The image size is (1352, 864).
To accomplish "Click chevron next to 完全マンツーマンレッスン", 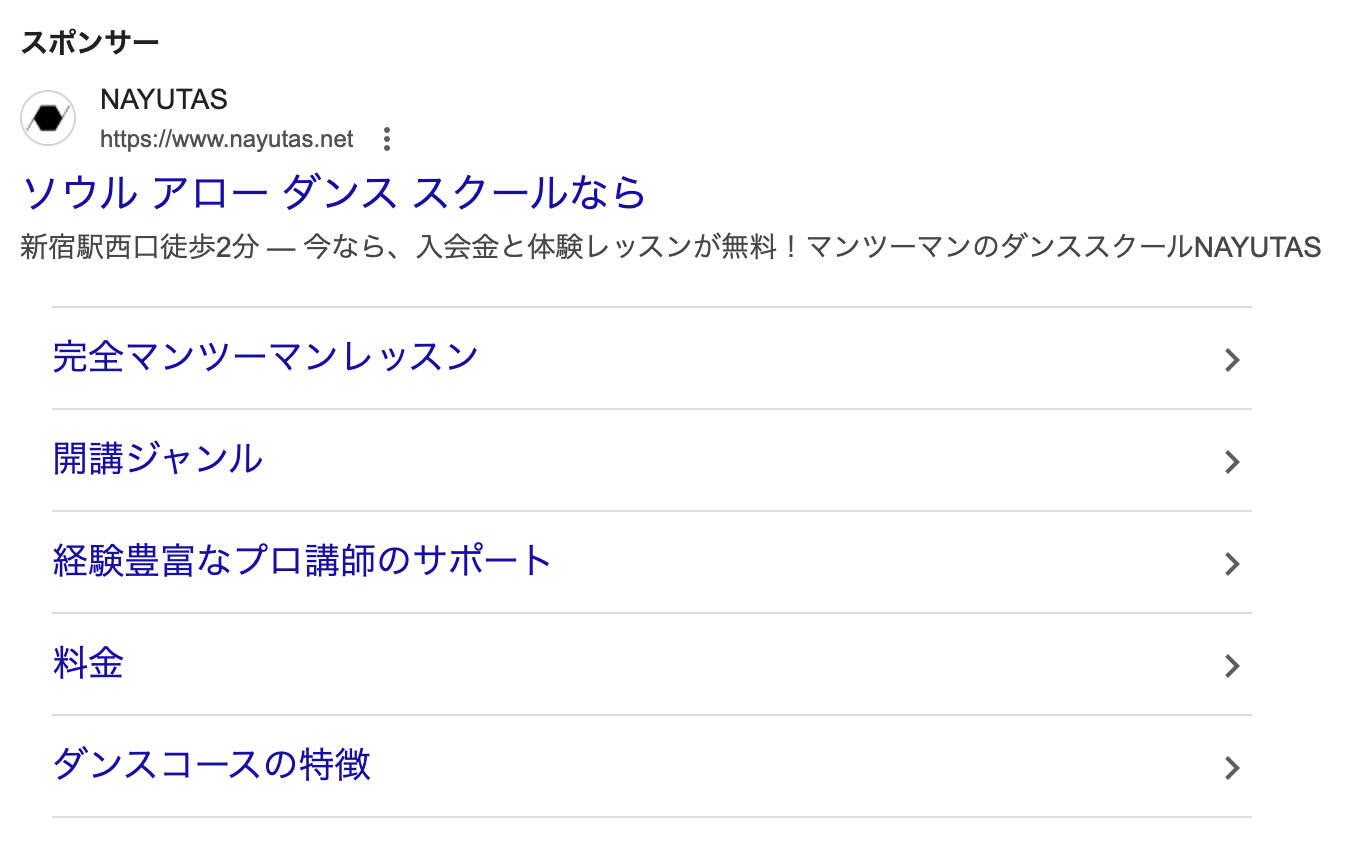I will coord(1232,360).
